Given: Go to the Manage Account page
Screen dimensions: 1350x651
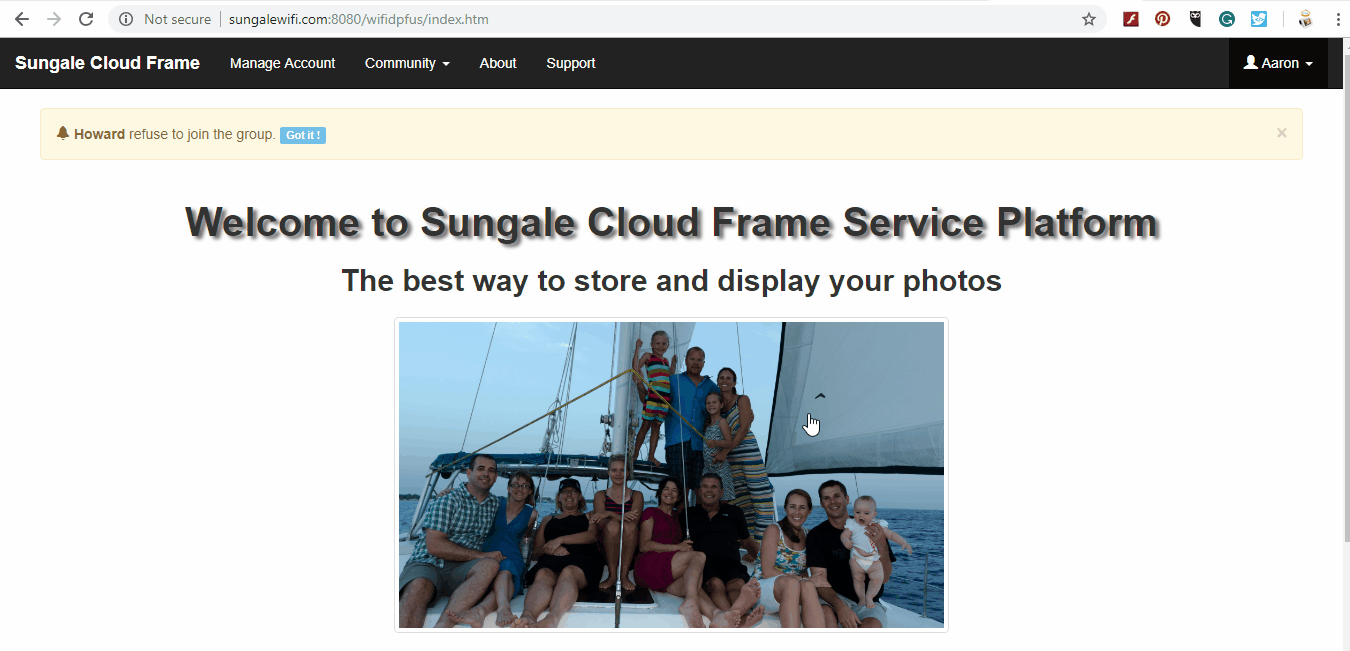Looking at the screenshot, I should click(x=282, y=63).
